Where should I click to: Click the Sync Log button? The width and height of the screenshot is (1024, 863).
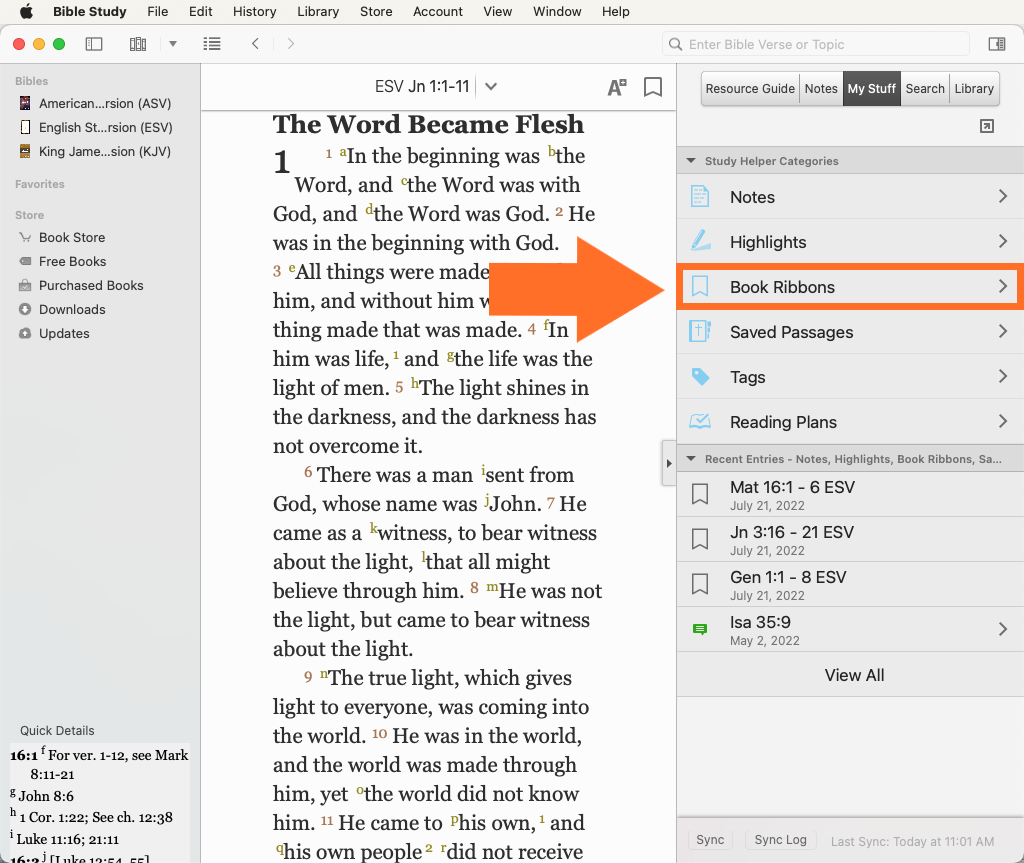(780, 841)
